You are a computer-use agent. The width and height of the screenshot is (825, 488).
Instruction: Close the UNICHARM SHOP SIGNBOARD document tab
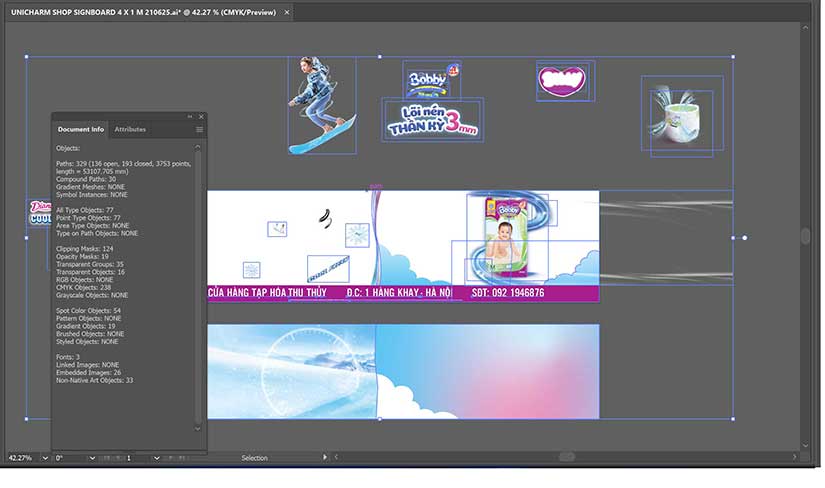click(287, 12)
